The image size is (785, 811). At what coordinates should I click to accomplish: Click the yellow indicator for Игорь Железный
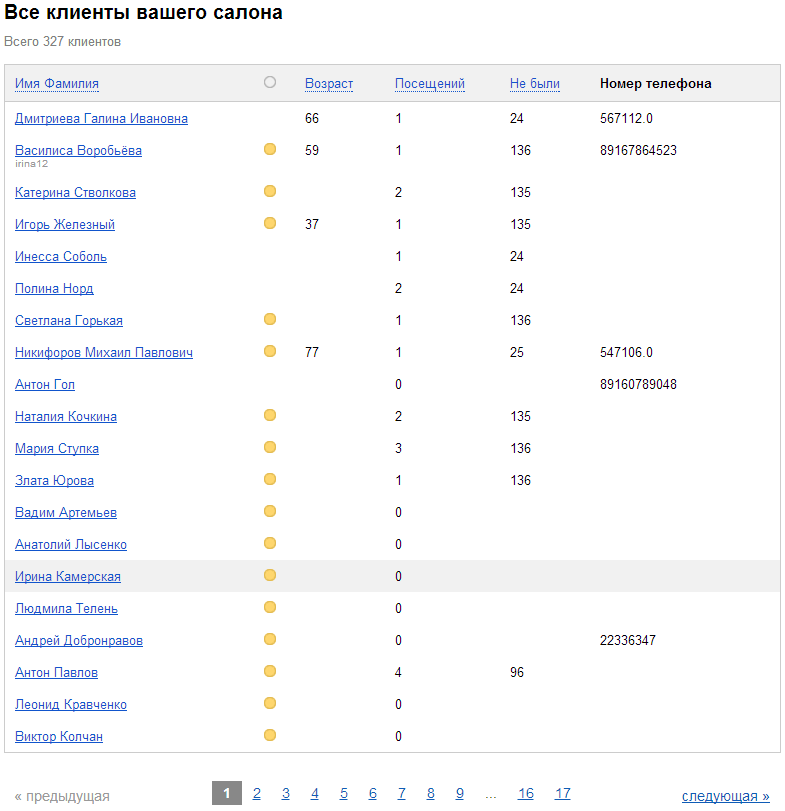pos(270,223)
